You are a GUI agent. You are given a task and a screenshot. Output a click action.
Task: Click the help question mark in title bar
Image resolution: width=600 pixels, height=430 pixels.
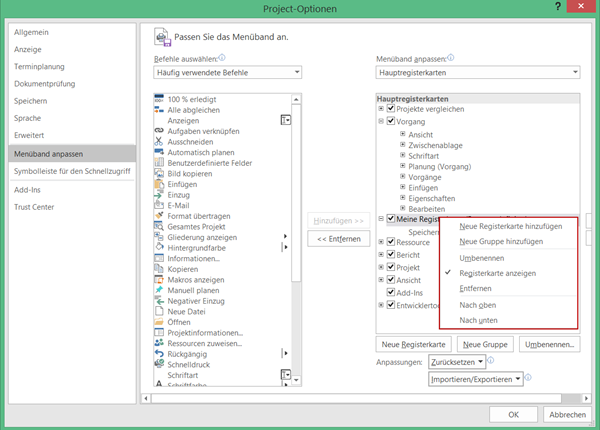tap(558, 7)
